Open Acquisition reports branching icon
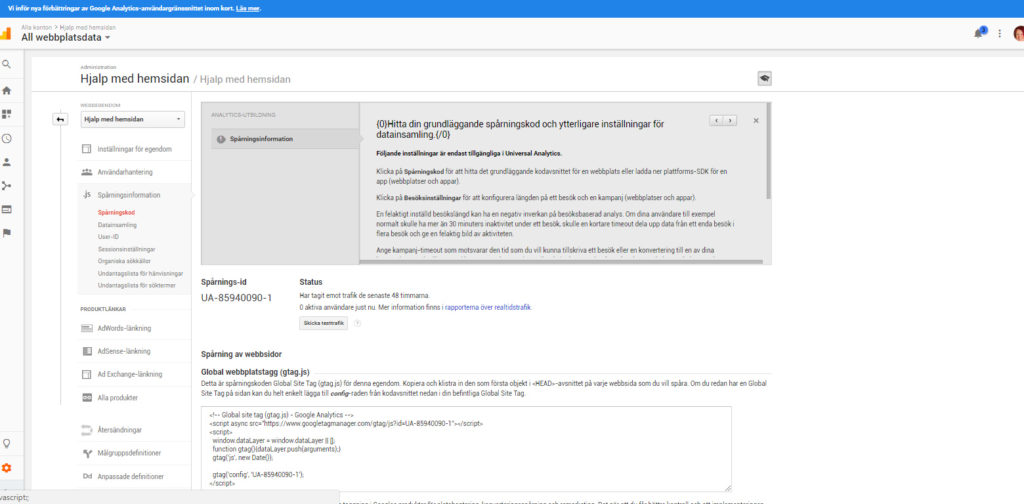Viewport: 1024px width, 504px height. pos(7,185)
